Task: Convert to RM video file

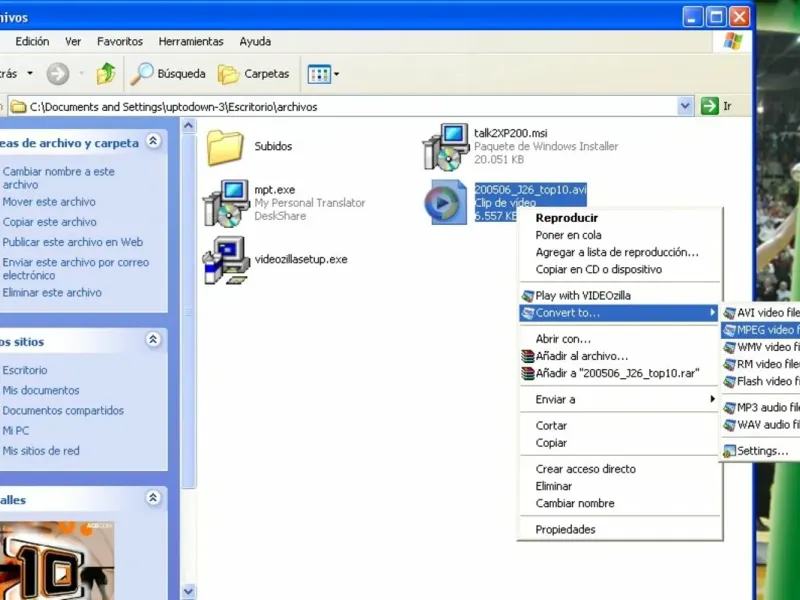Action: pos(761,364)
